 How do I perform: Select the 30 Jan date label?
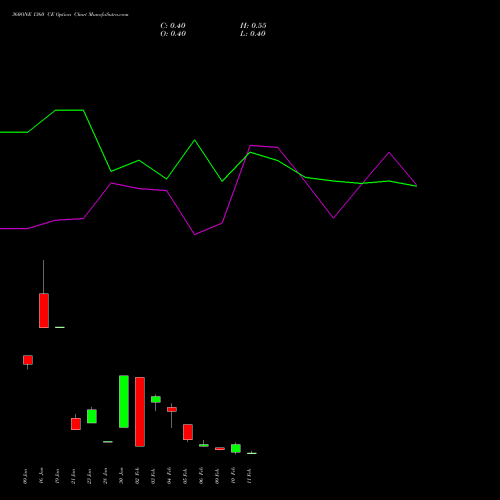(122, 476)
